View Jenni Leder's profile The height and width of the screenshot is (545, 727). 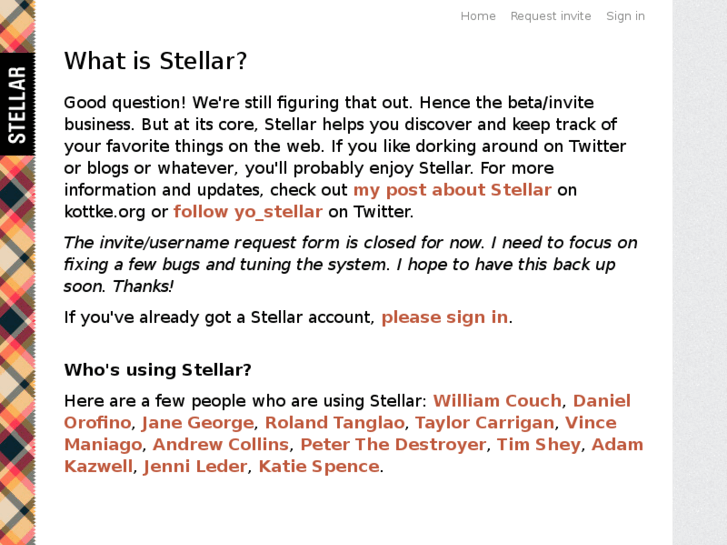click(x=195, y=467)
